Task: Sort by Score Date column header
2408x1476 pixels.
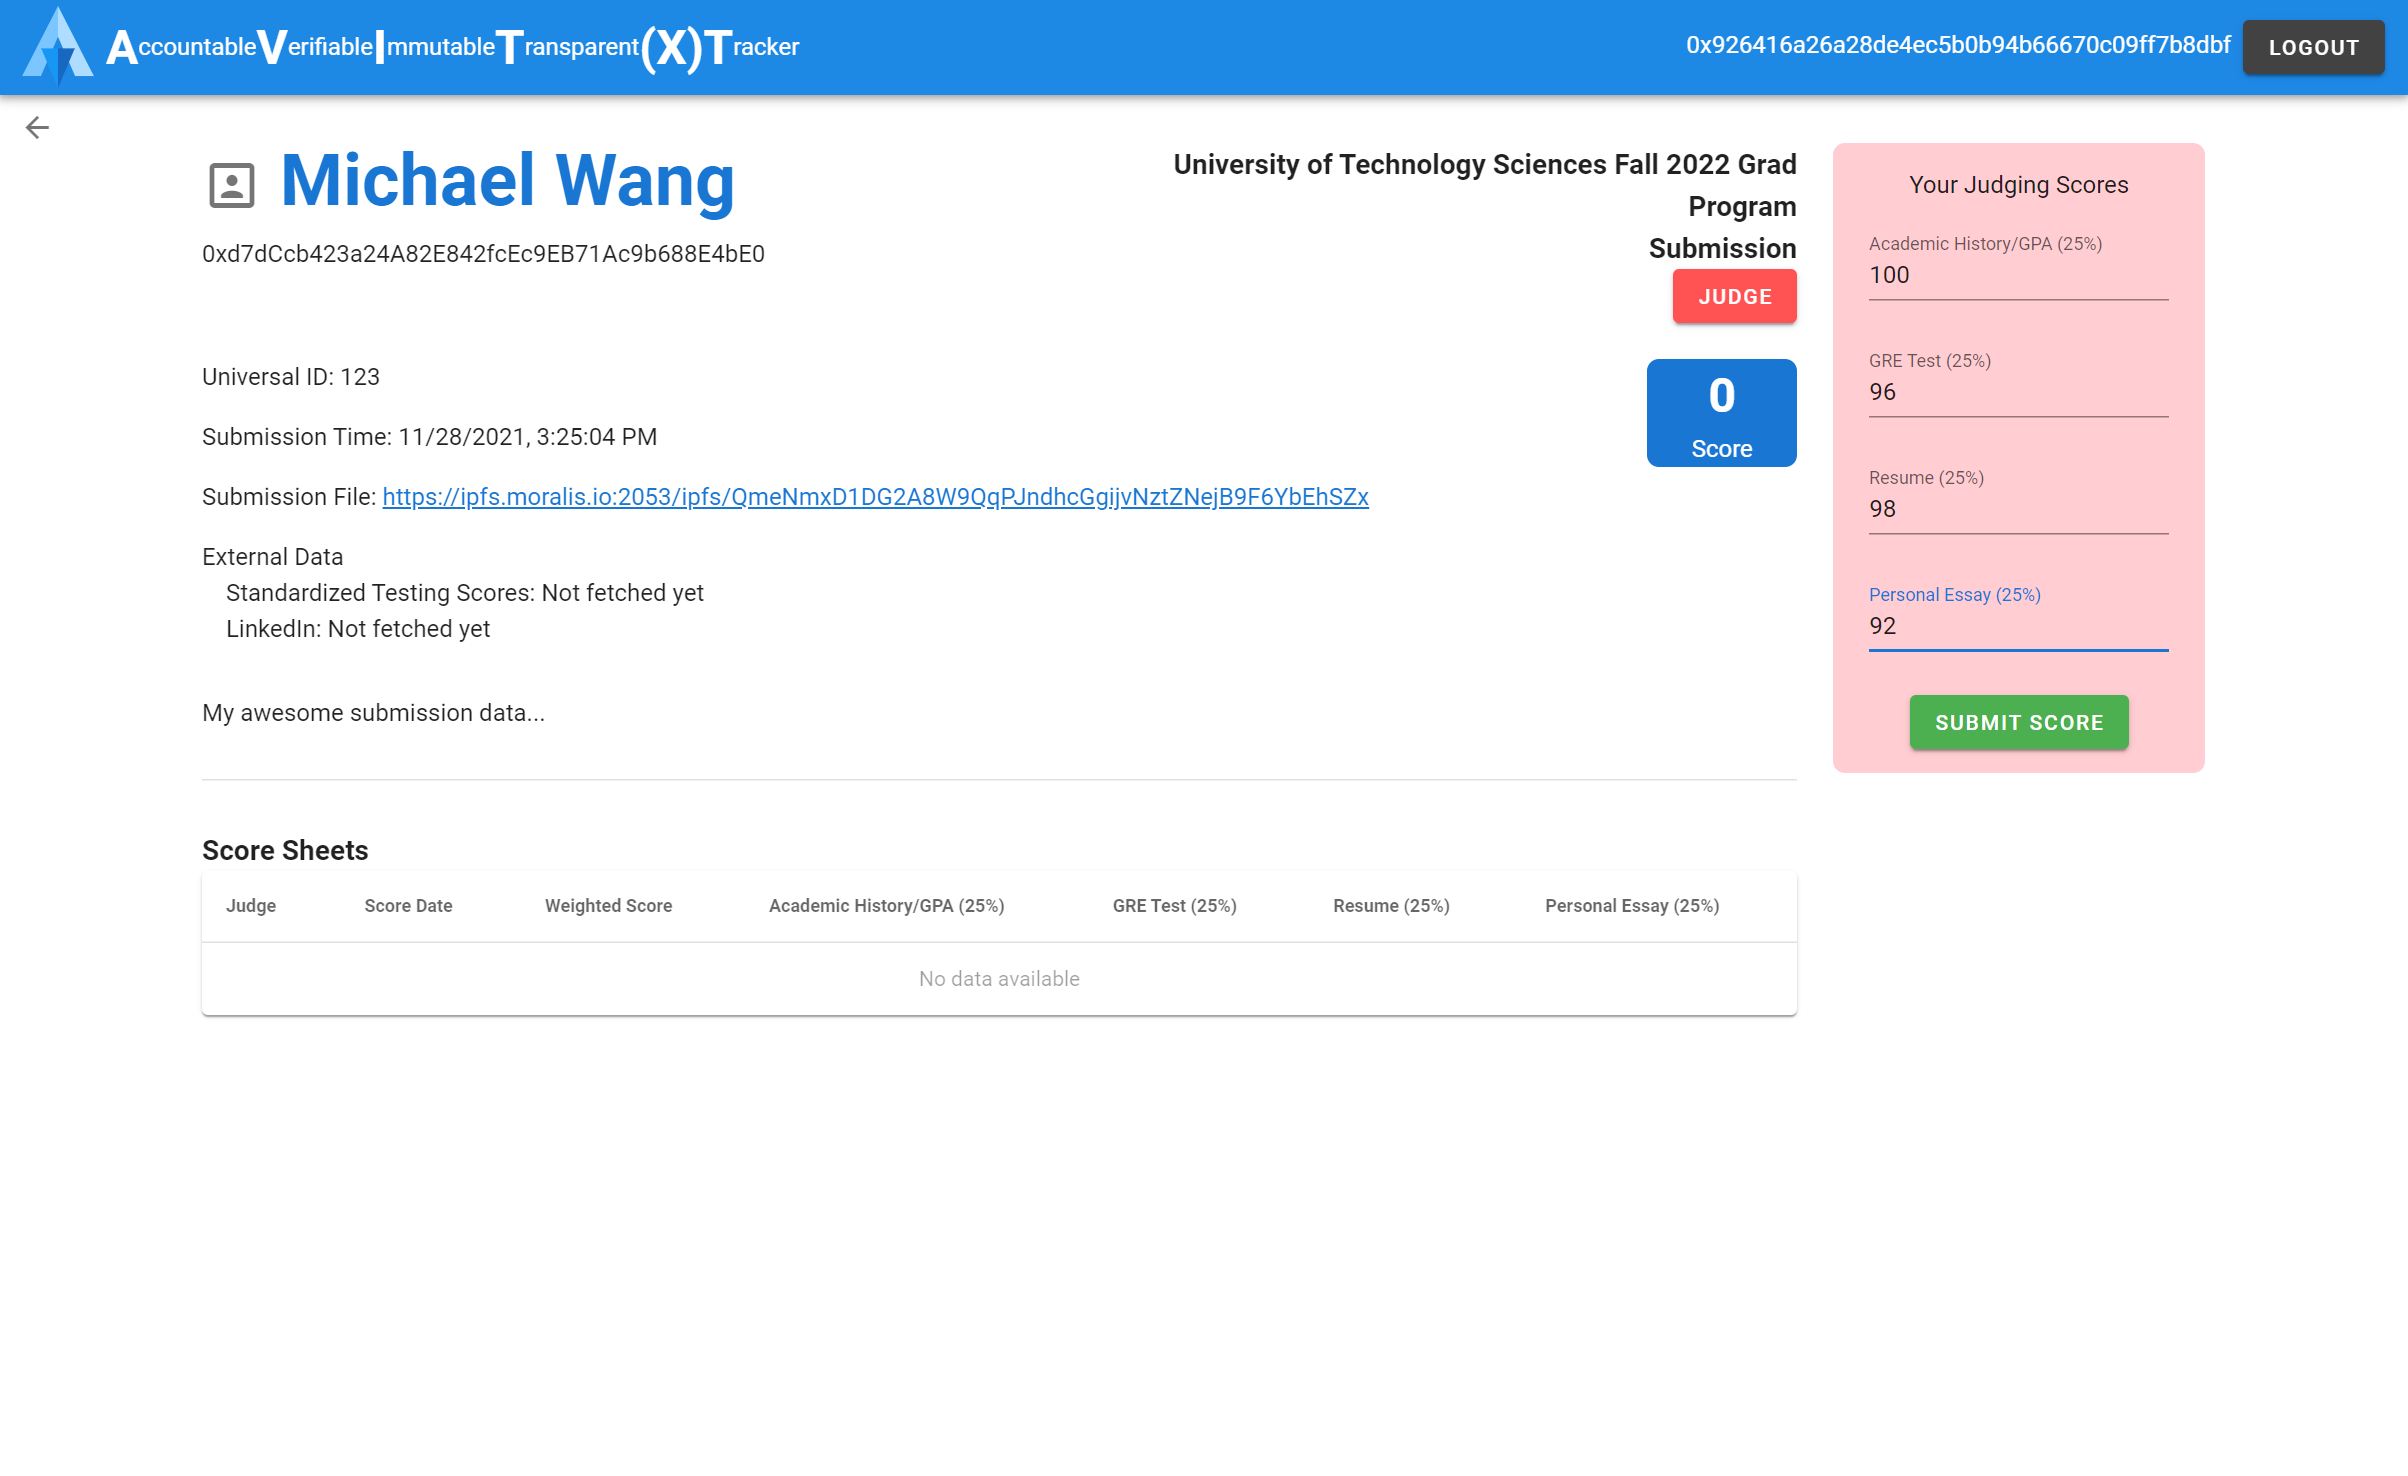Action: pos(408,906)
